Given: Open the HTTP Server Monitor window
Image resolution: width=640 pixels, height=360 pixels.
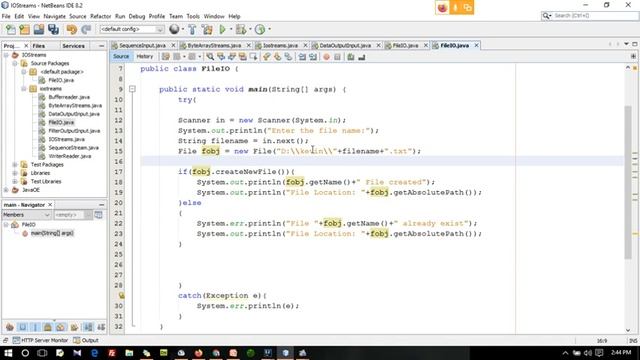Looking at the screenshot, I should coord(40,340).
